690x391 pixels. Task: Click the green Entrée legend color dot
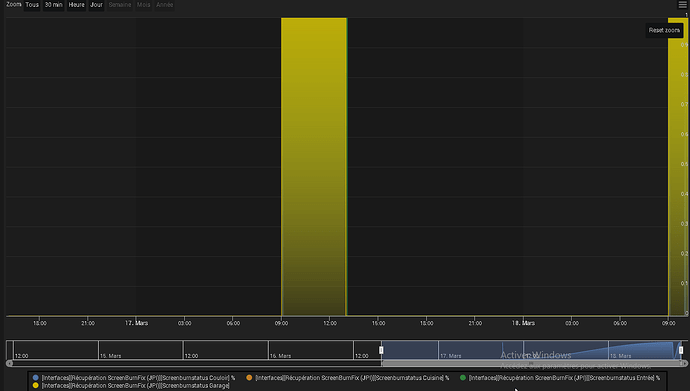(x=462, y=378)
